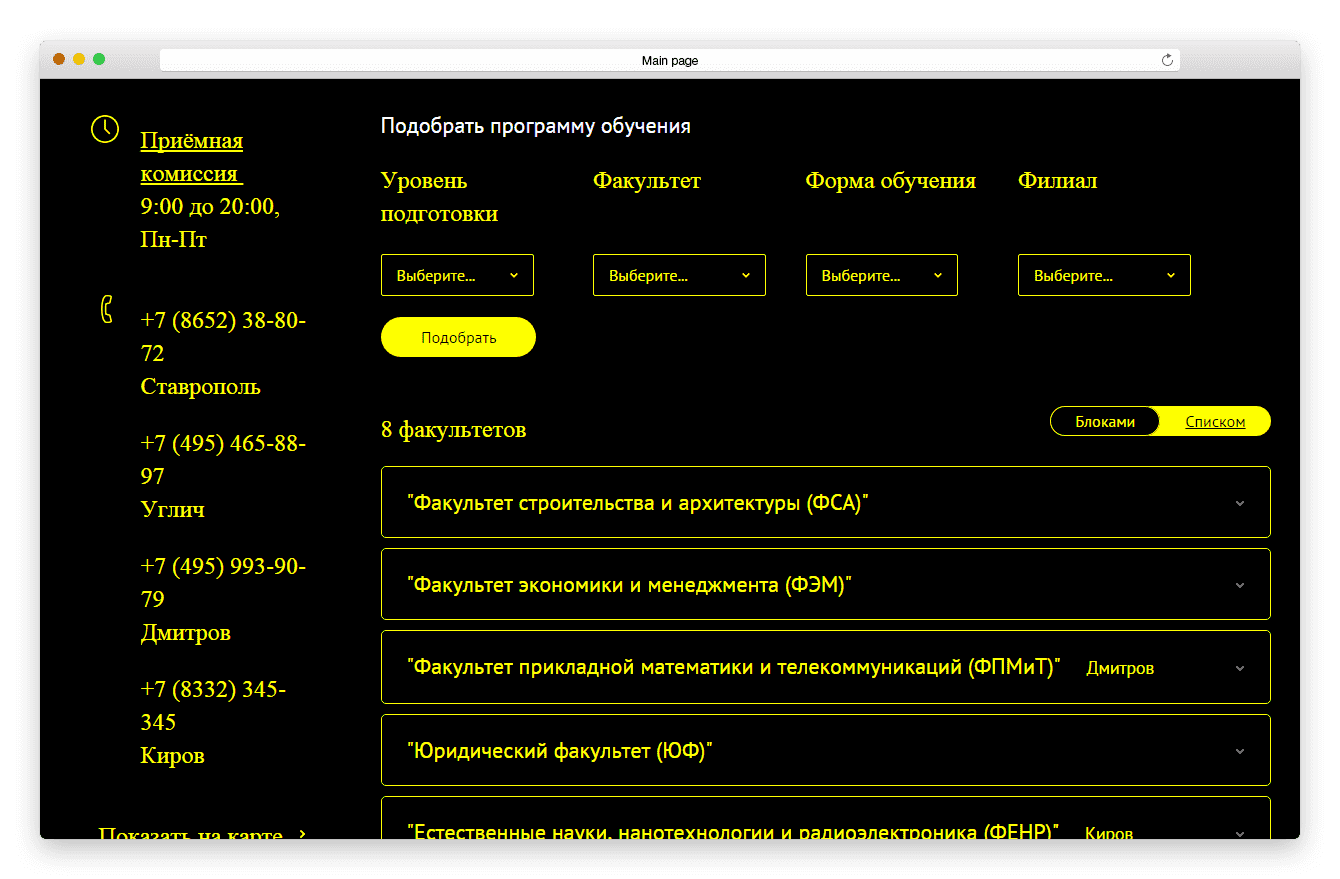
Task: Click the phone handset icon
Action: pyautogui.click(x=106, y=309)
